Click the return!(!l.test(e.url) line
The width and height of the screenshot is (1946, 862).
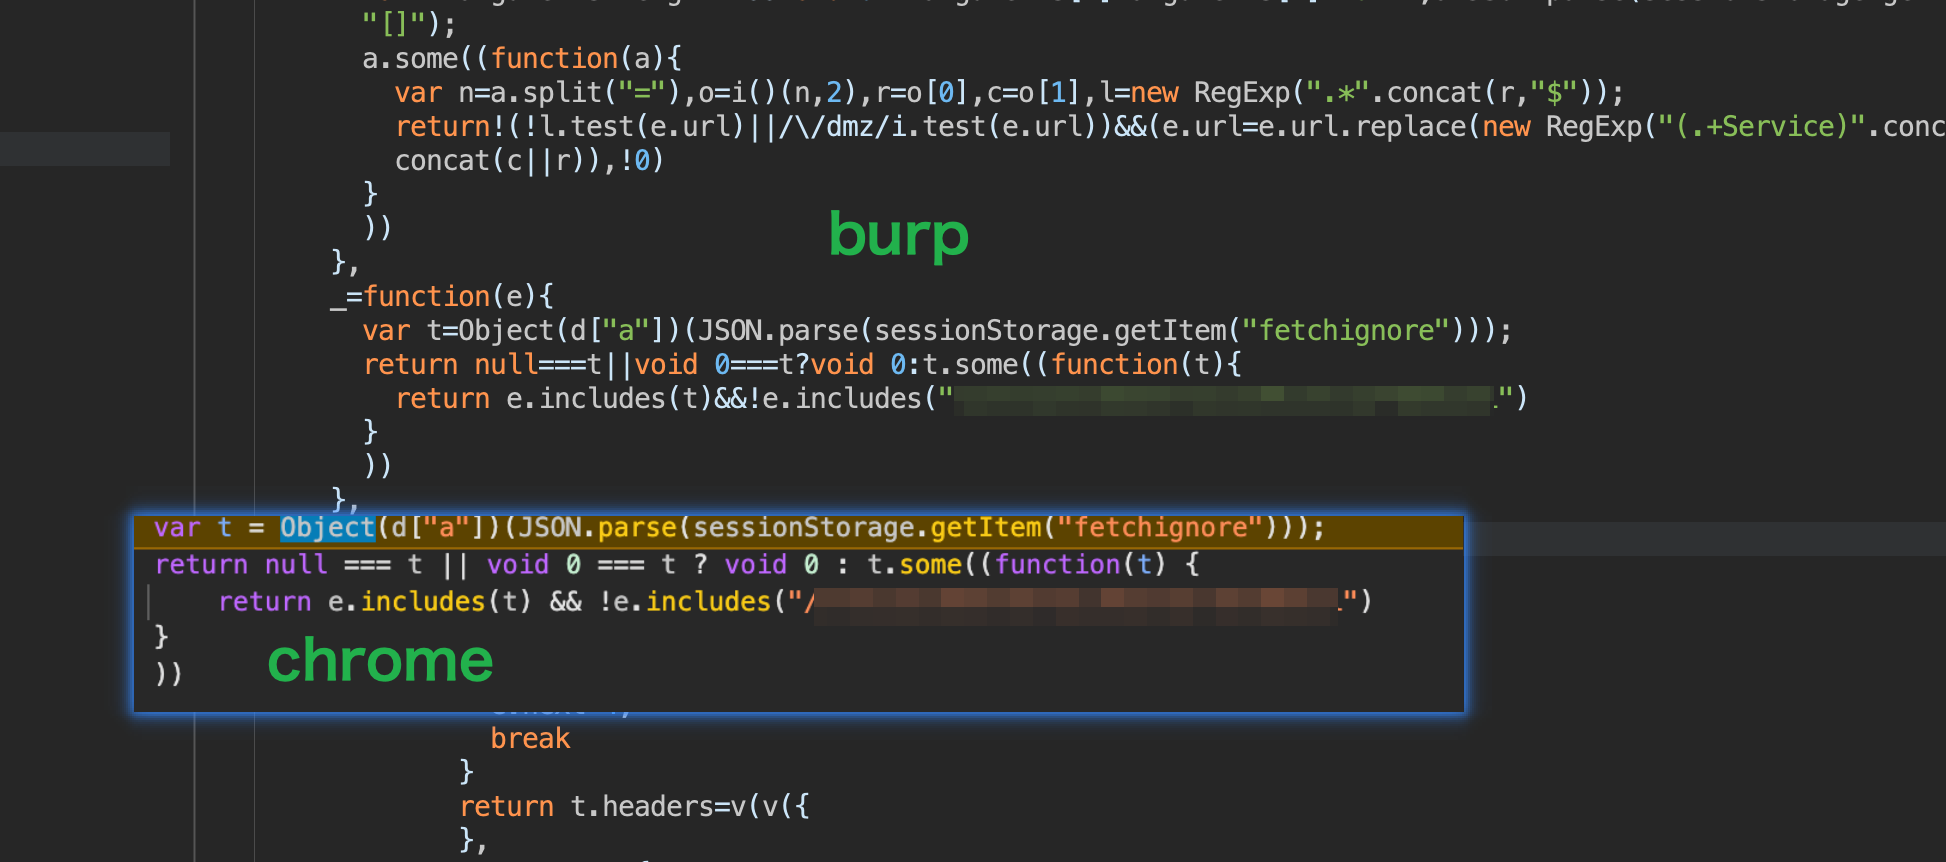pos(1170,127)
